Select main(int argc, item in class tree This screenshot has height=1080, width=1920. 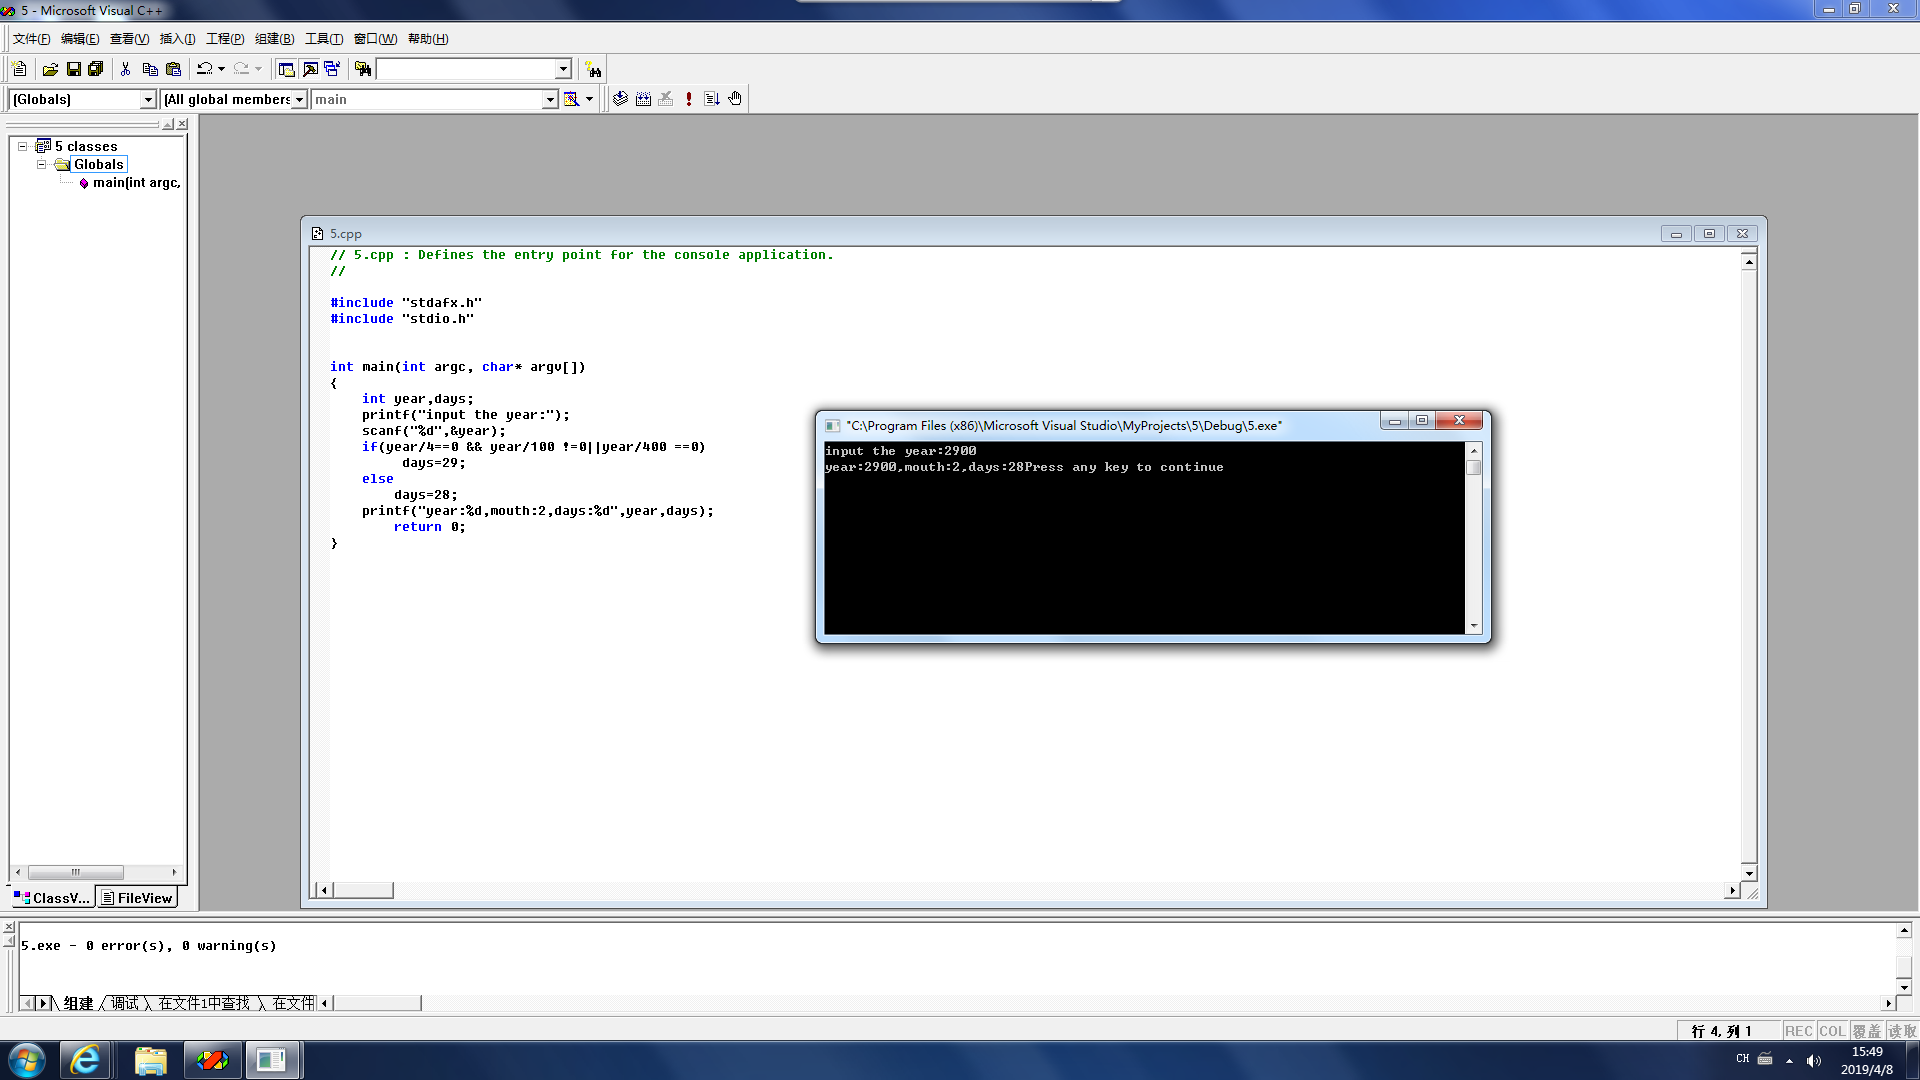tap(135, 183)
